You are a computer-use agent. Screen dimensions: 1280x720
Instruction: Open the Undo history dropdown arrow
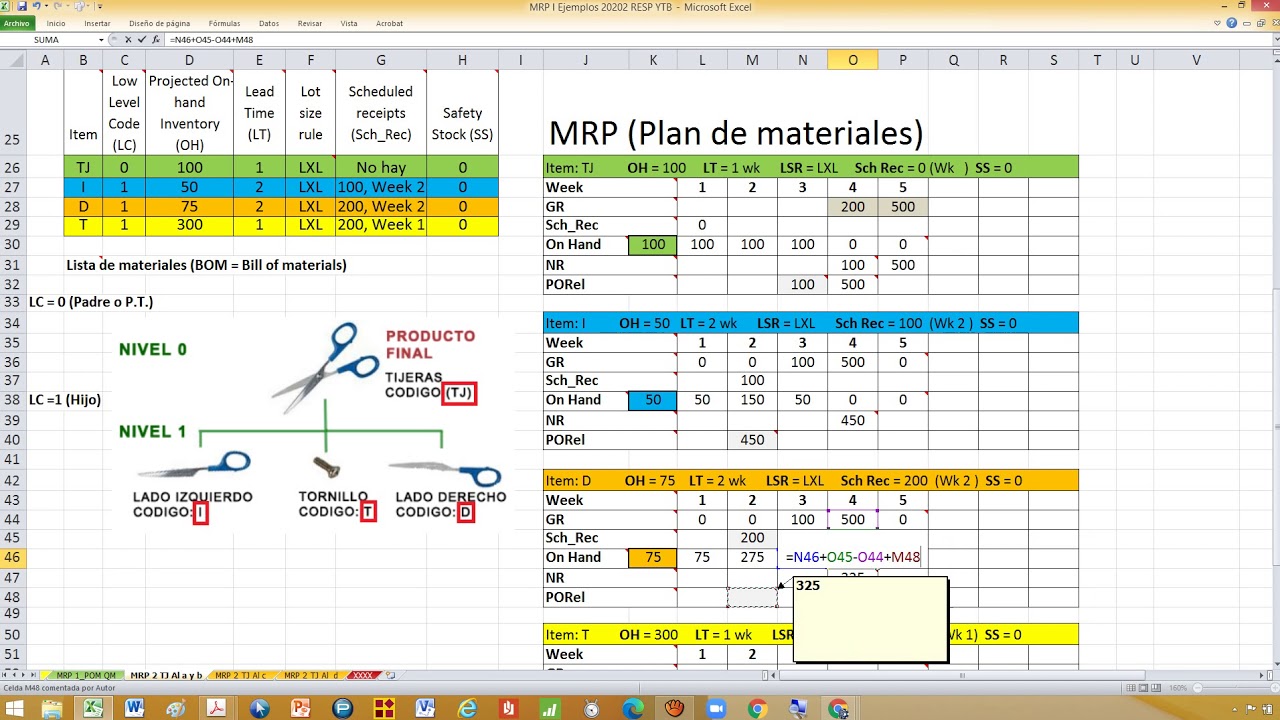(x=46, y=6)
